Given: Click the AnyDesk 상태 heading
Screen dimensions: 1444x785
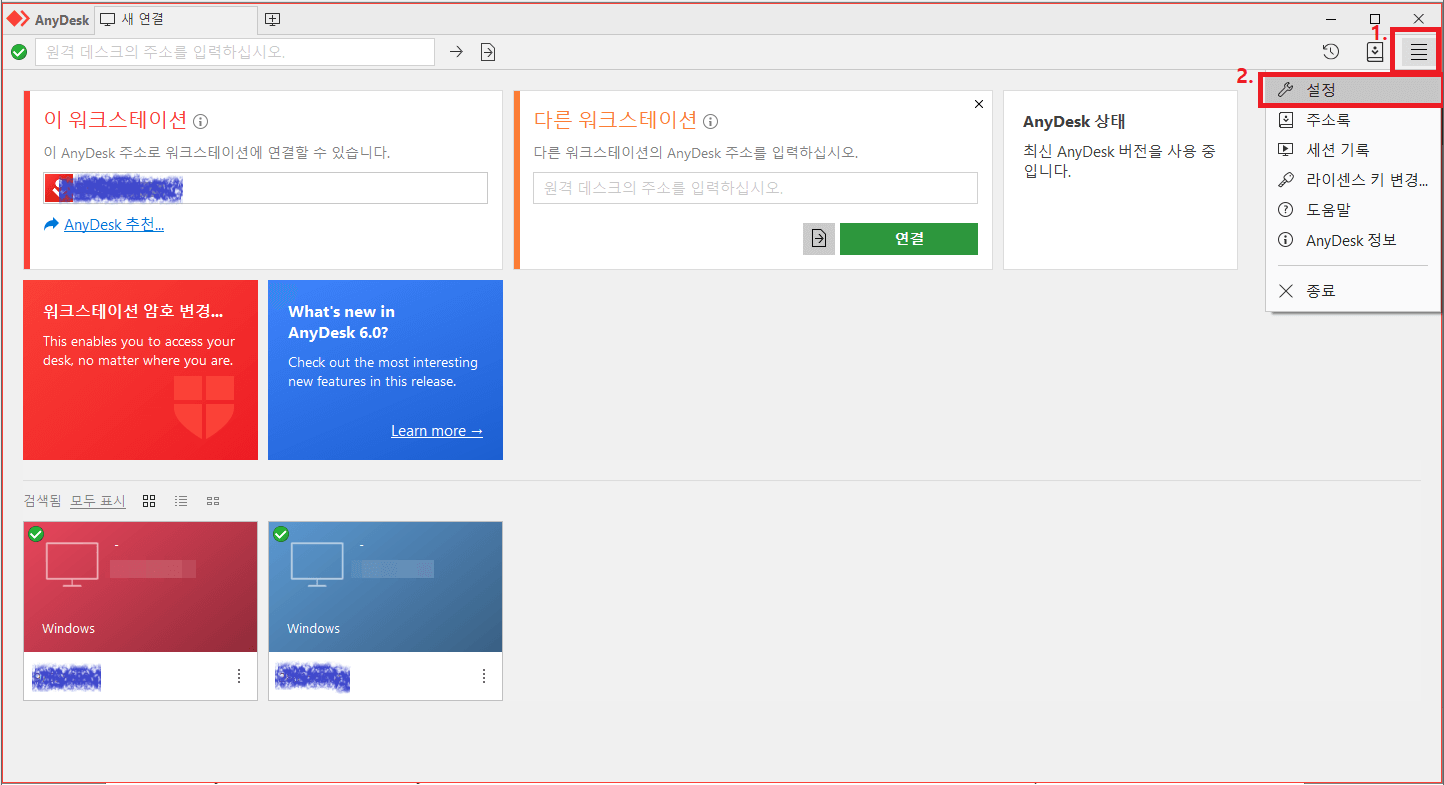Looking at the screenshot, I should [x=1074, y=122].
